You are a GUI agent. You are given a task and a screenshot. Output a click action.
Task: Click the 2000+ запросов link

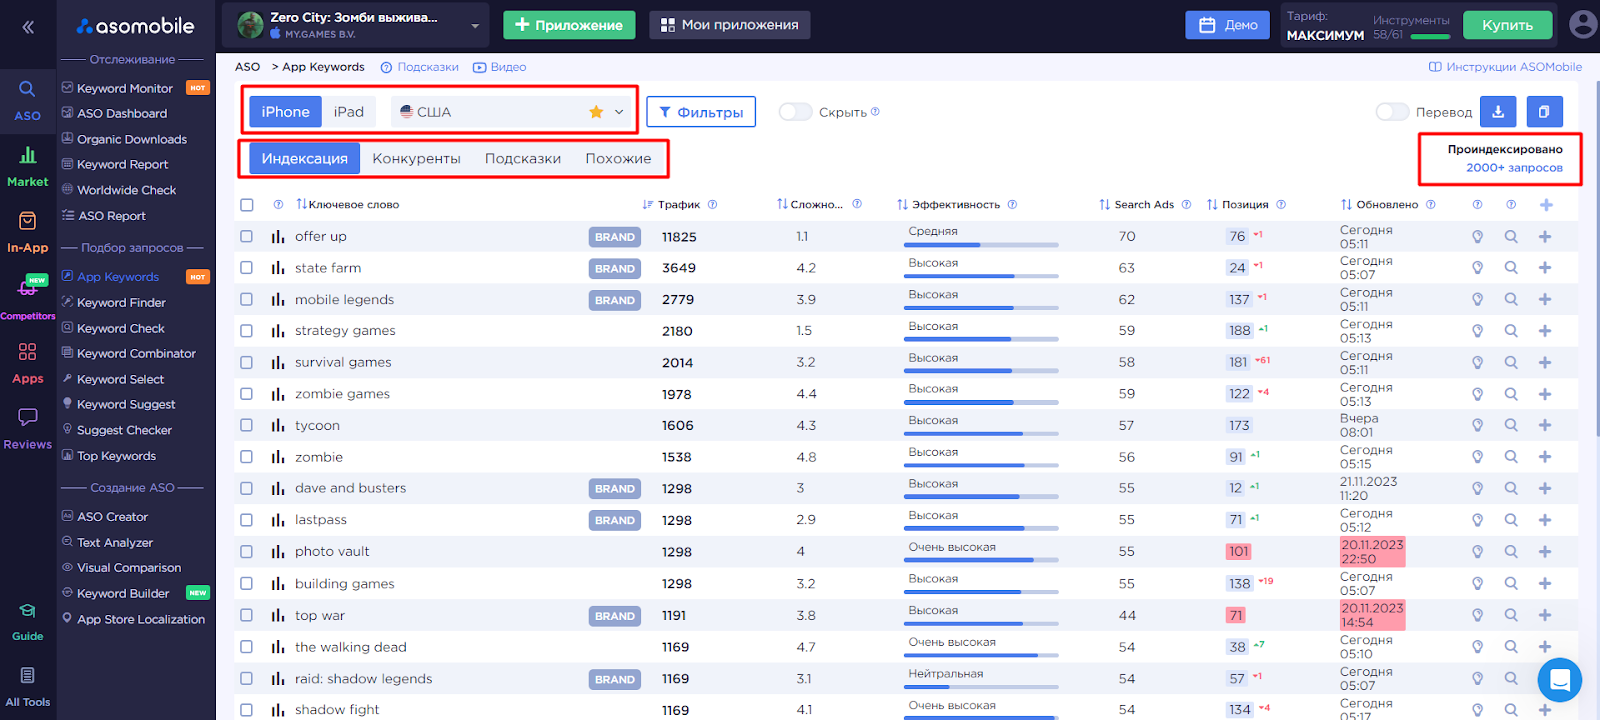coord(1514,168)
